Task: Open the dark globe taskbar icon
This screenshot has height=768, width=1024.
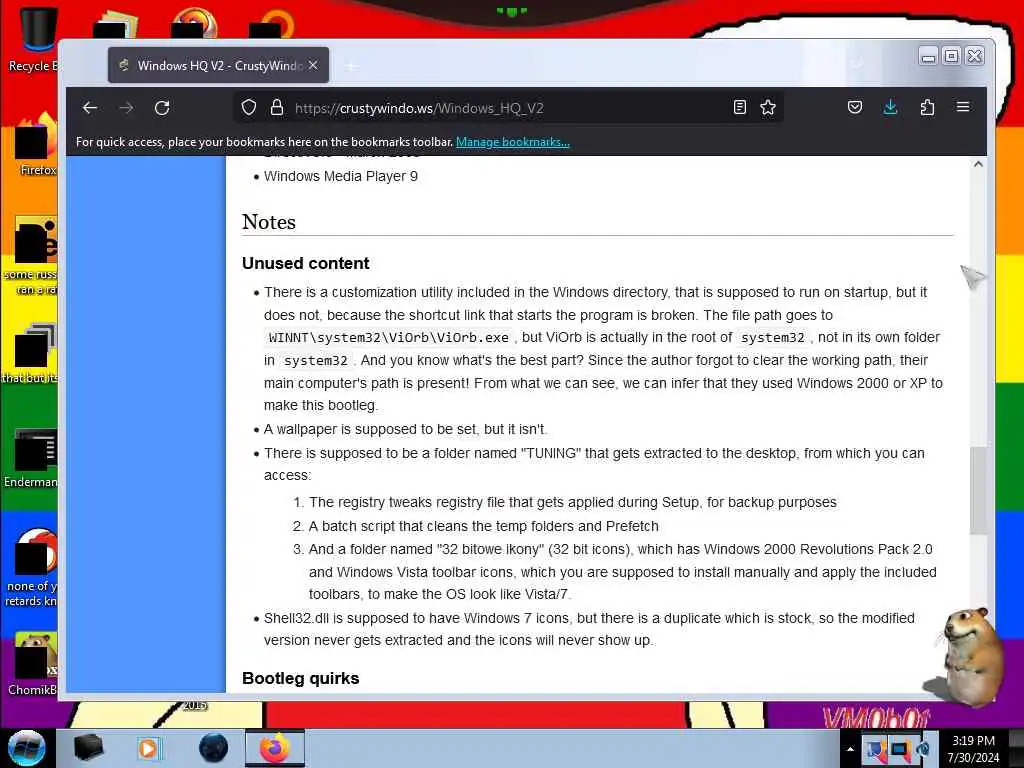Action: click(x=213, y=748)
